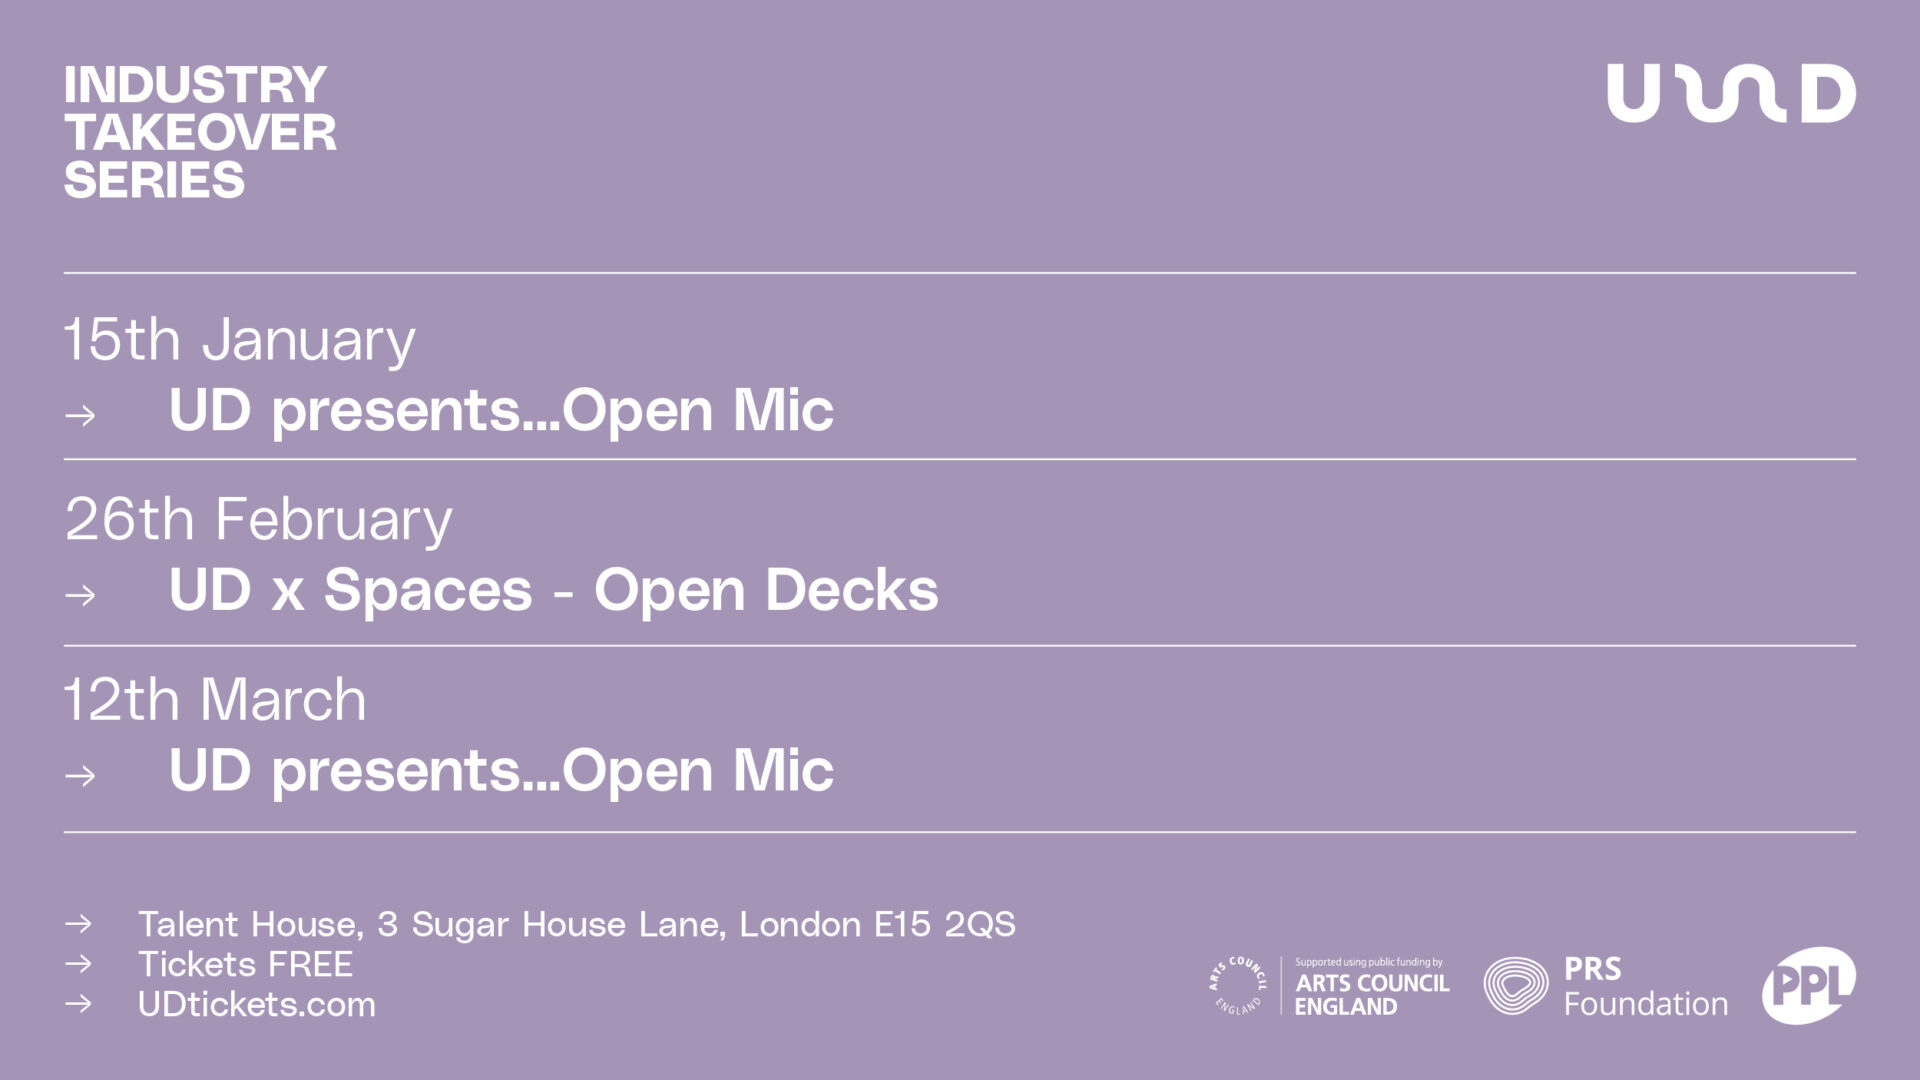
Task: Click the PPL logo
Action: point(1808,986)
